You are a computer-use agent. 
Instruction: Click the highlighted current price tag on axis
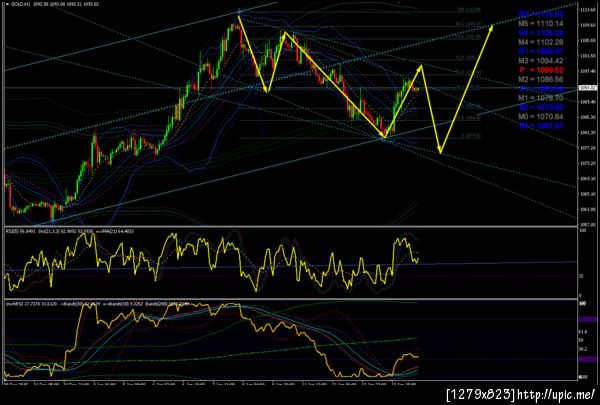pos(588,88)
